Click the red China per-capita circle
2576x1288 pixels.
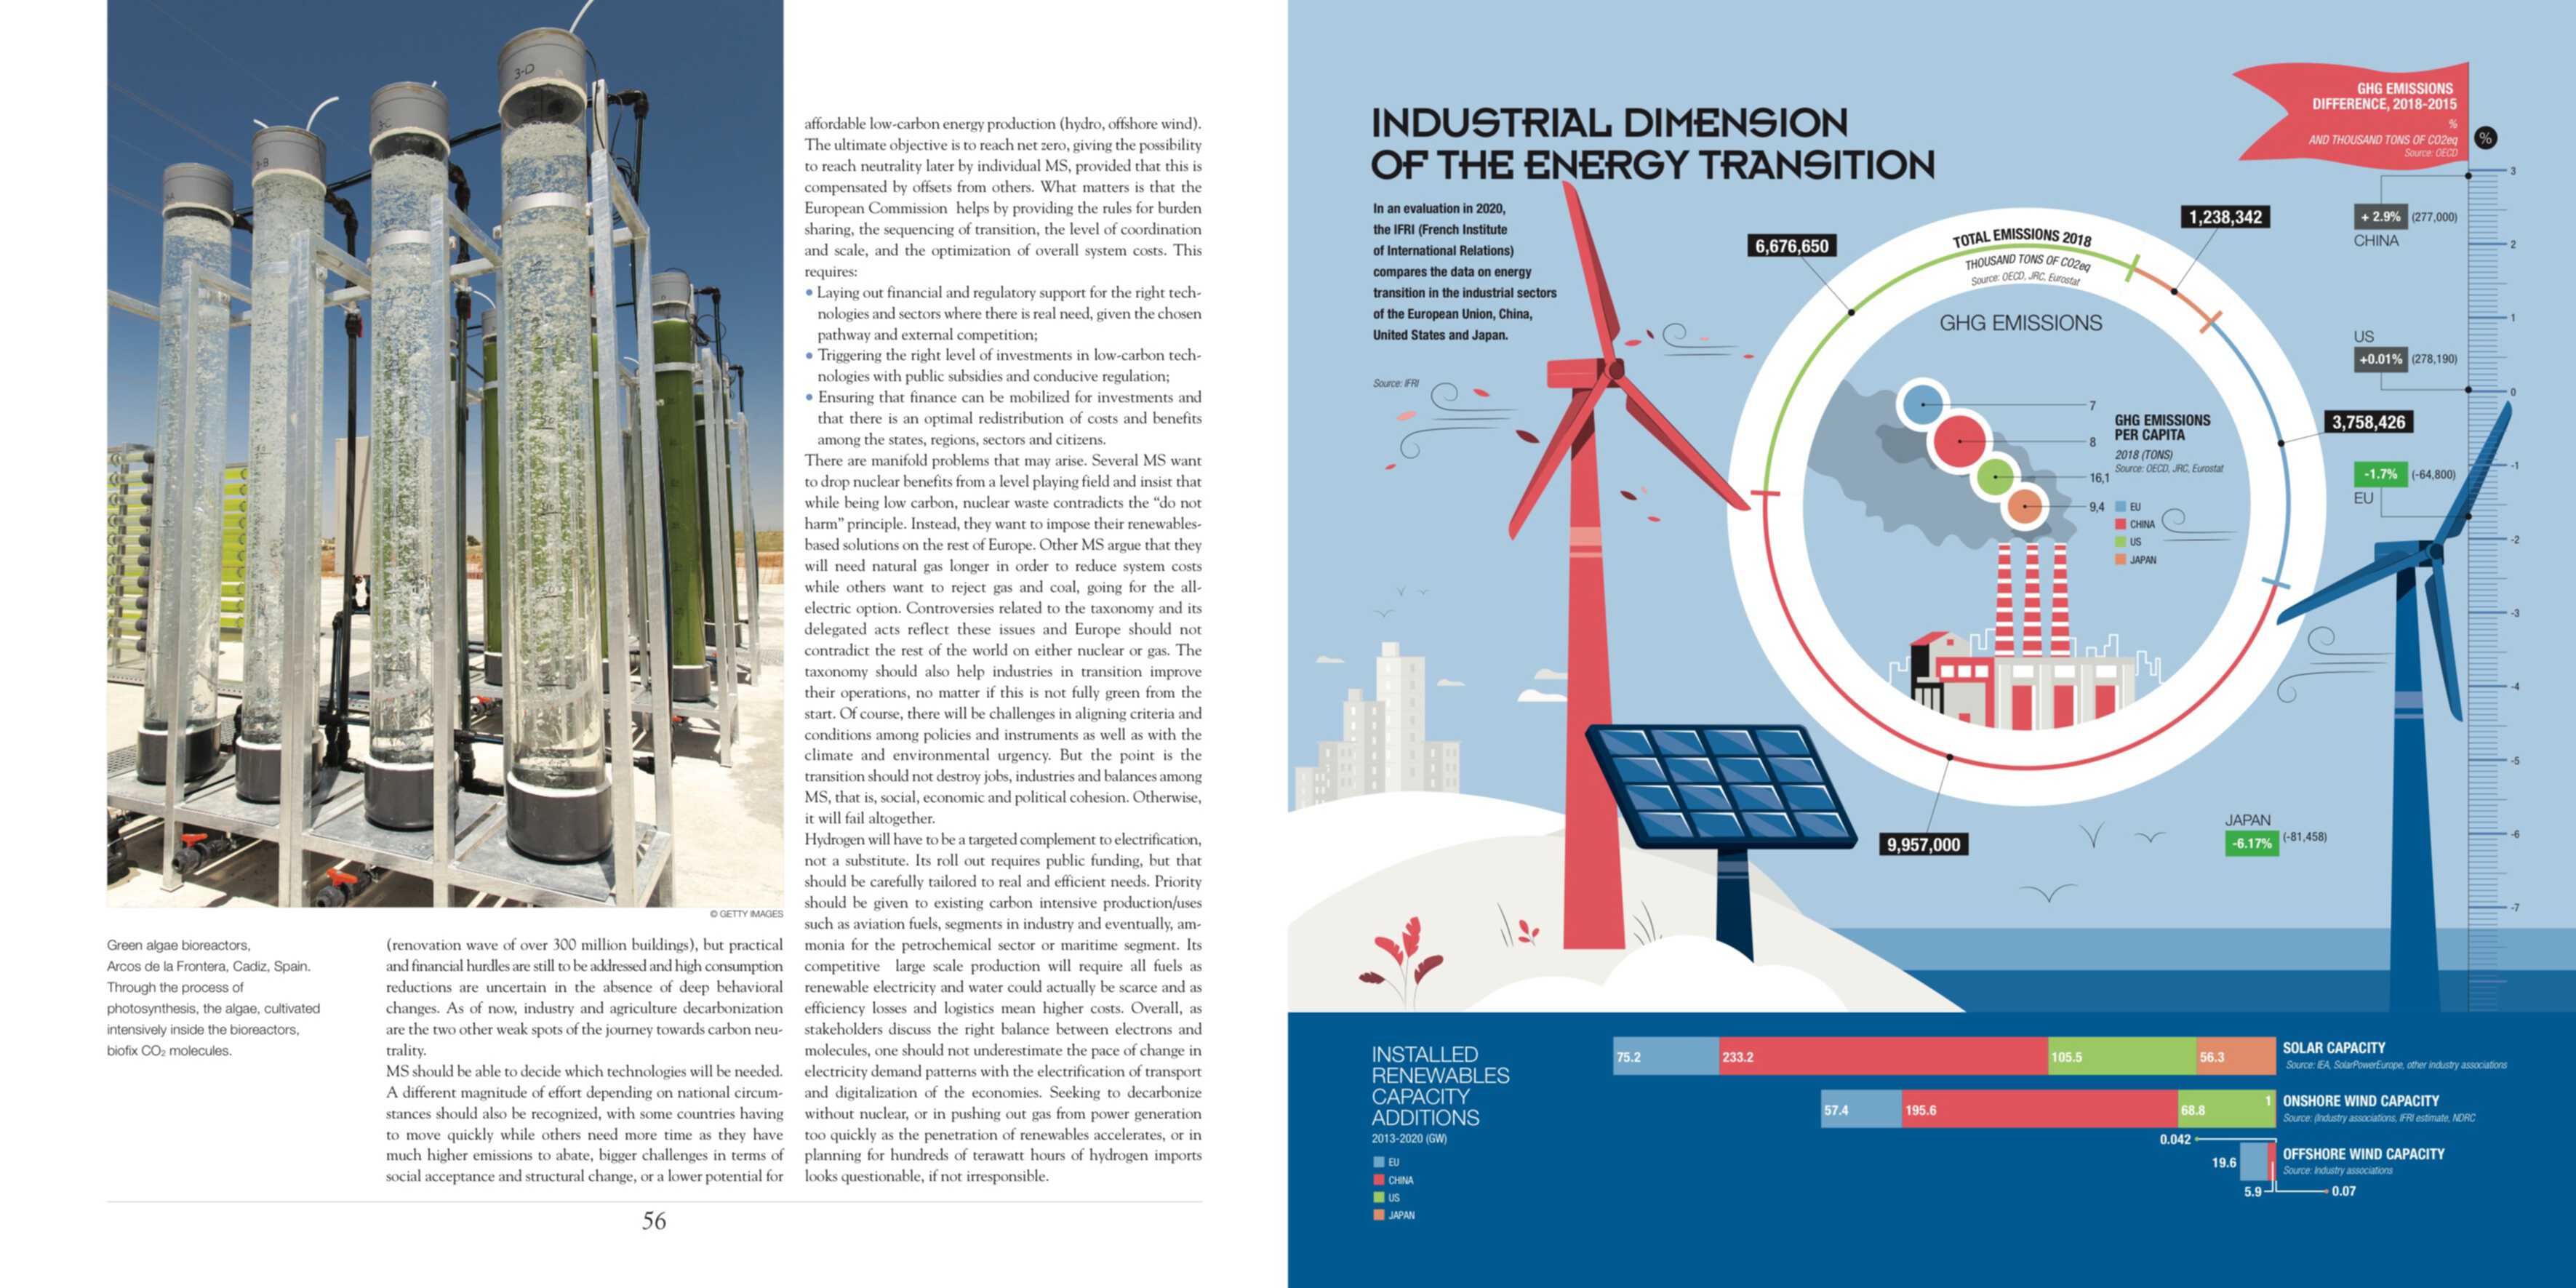1959,441
